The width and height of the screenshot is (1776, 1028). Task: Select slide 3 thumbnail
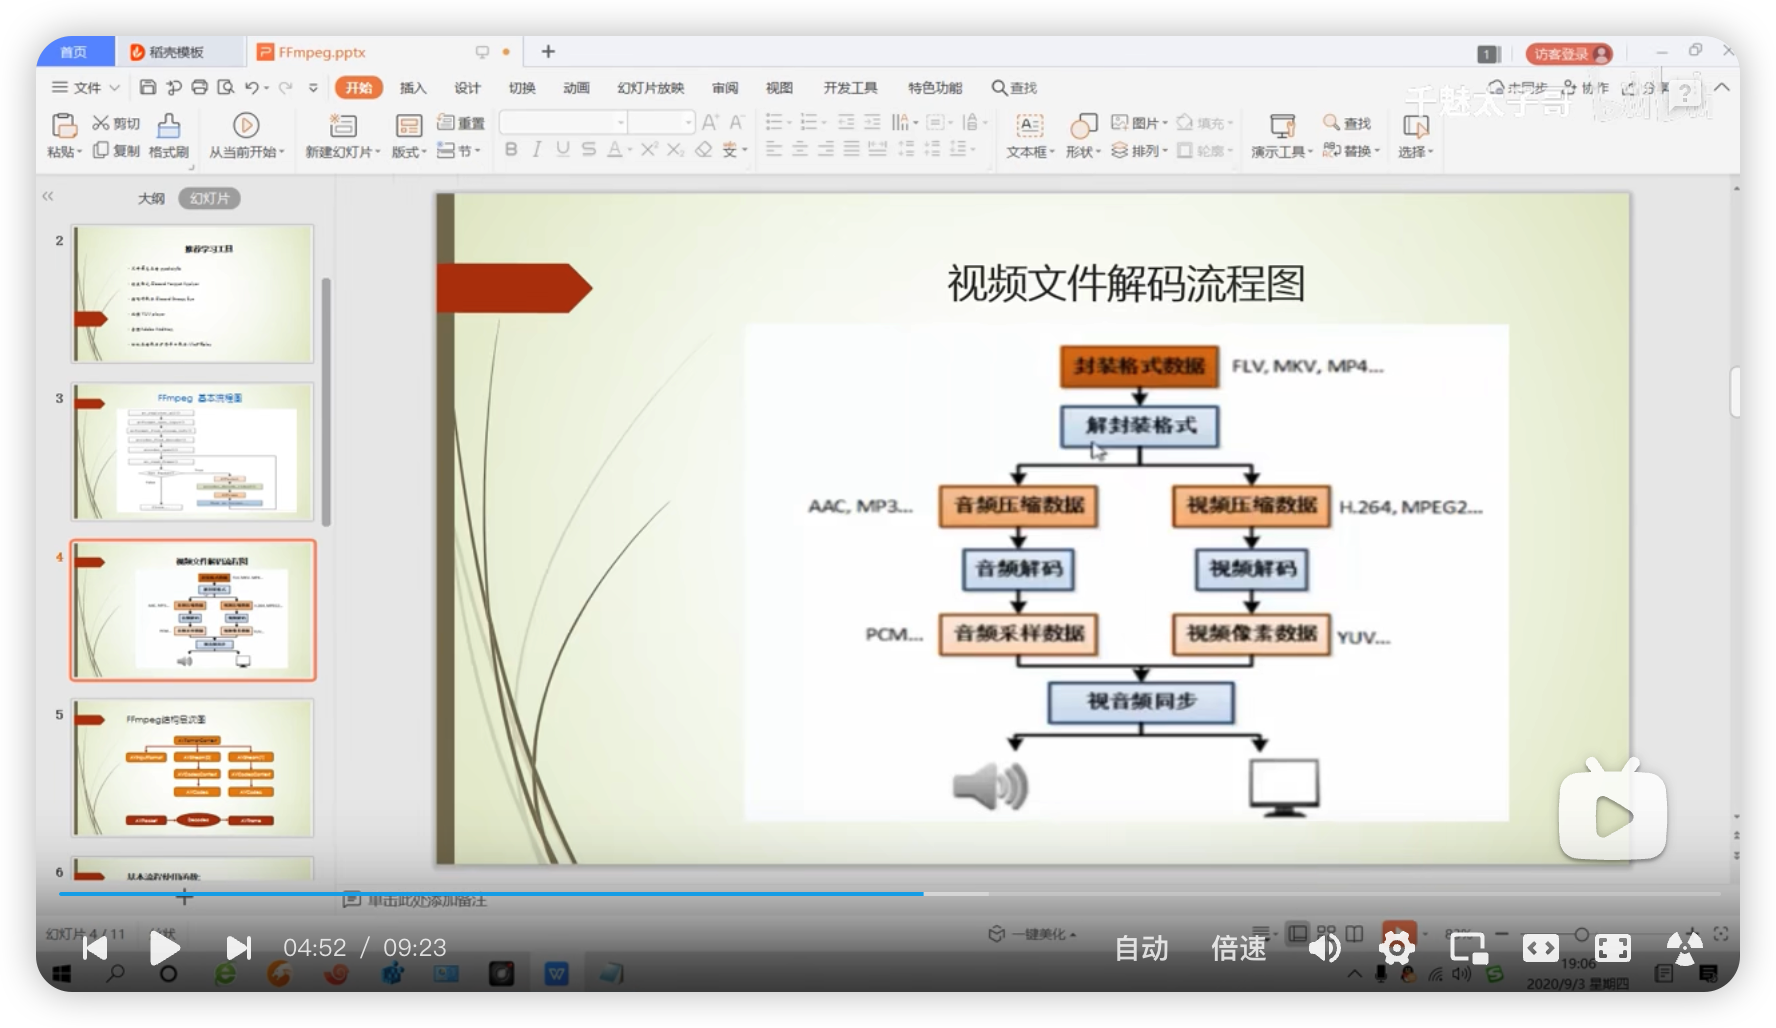pyautogui.click(x=192, y=451)
